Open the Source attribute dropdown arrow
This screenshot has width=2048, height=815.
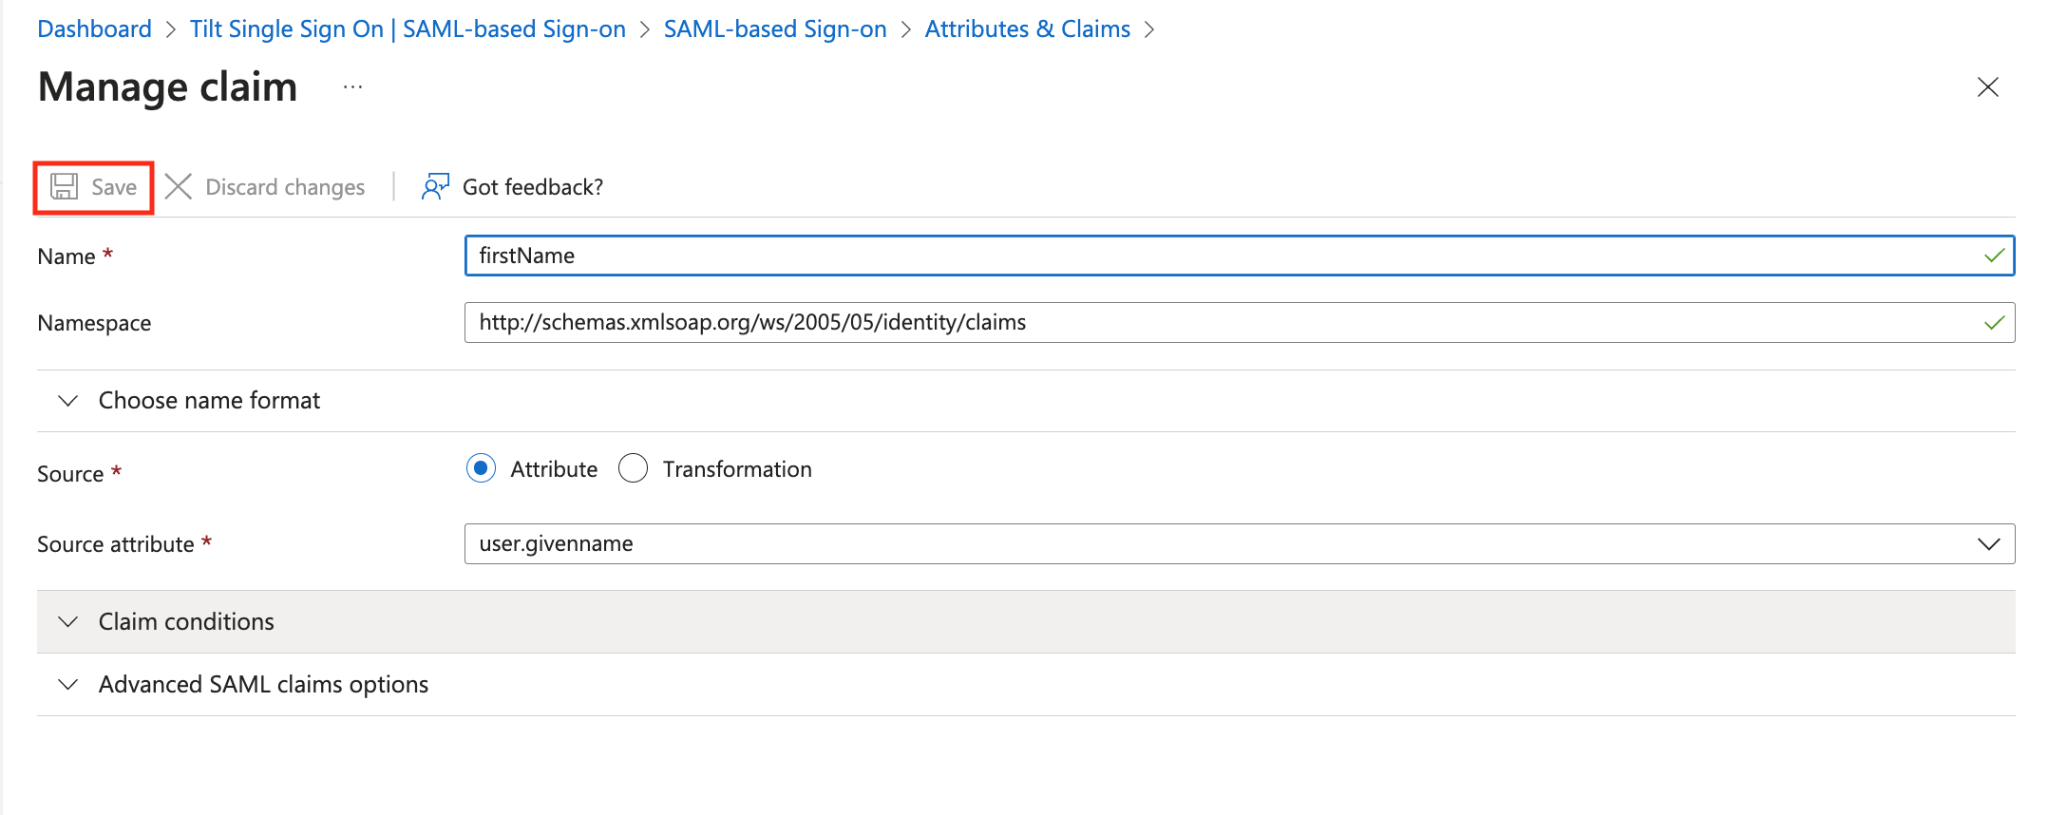coord(1988,544)
